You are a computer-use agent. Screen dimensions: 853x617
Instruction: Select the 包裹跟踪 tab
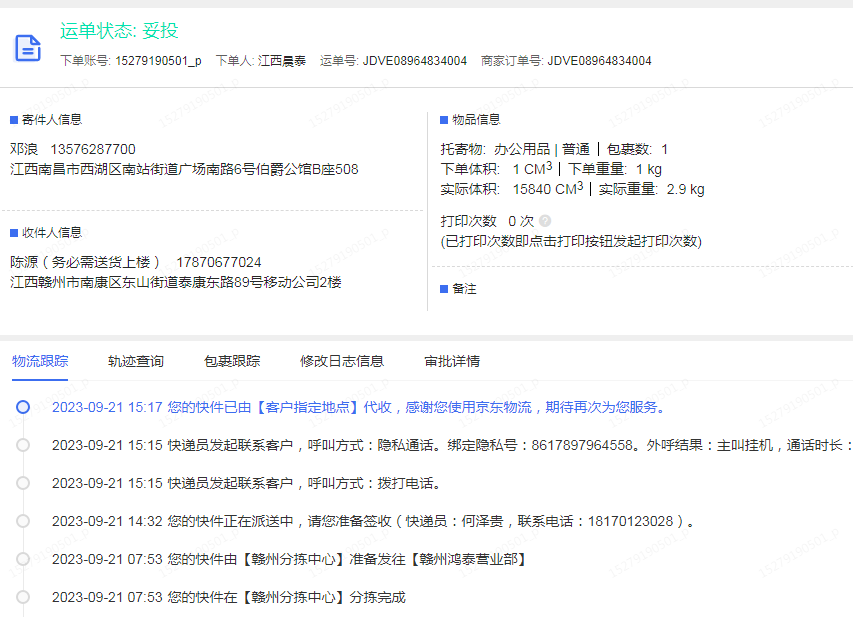pyautogui.click(x=231, y=361)
